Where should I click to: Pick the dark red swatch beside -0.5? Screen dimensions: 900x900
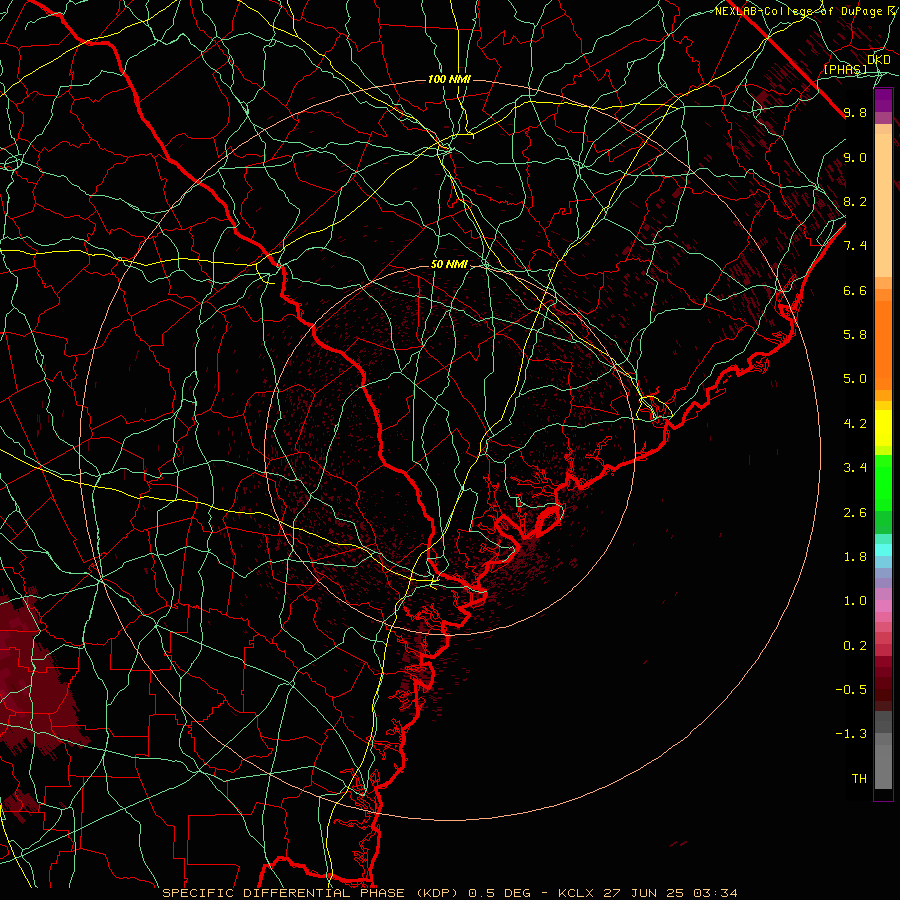pyautogui.click(x=883, y=689)
